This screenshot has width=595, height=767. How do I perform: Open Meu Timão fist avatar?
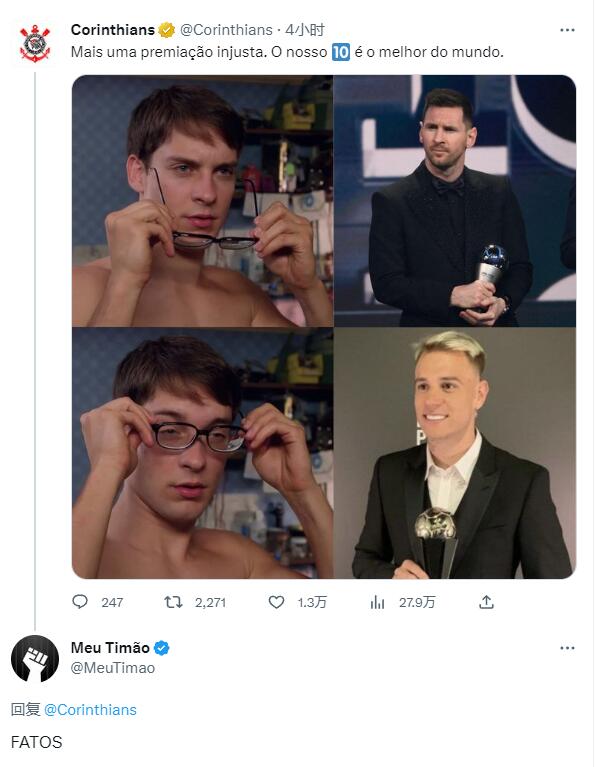(35, 658)
